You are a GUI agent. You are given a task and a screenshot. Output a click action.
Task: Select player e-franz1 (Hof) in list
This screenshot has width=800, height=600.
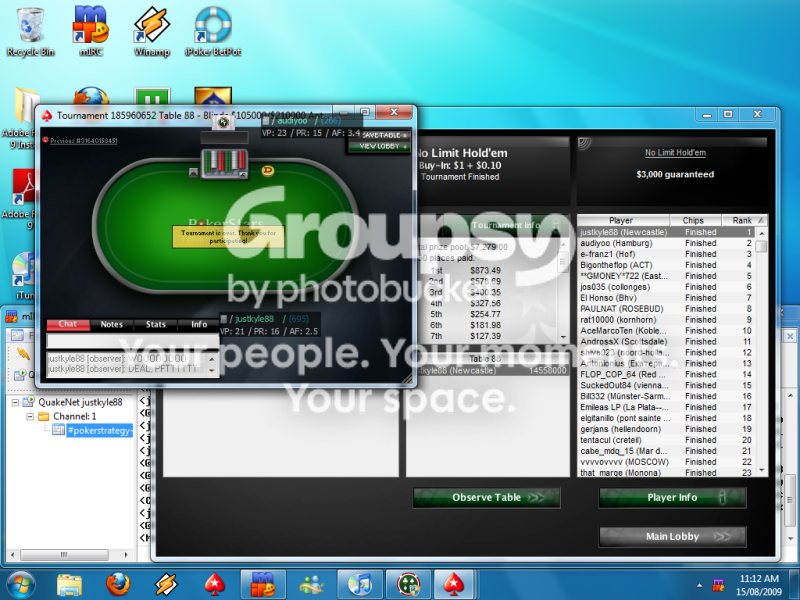[x=666, y=254]
